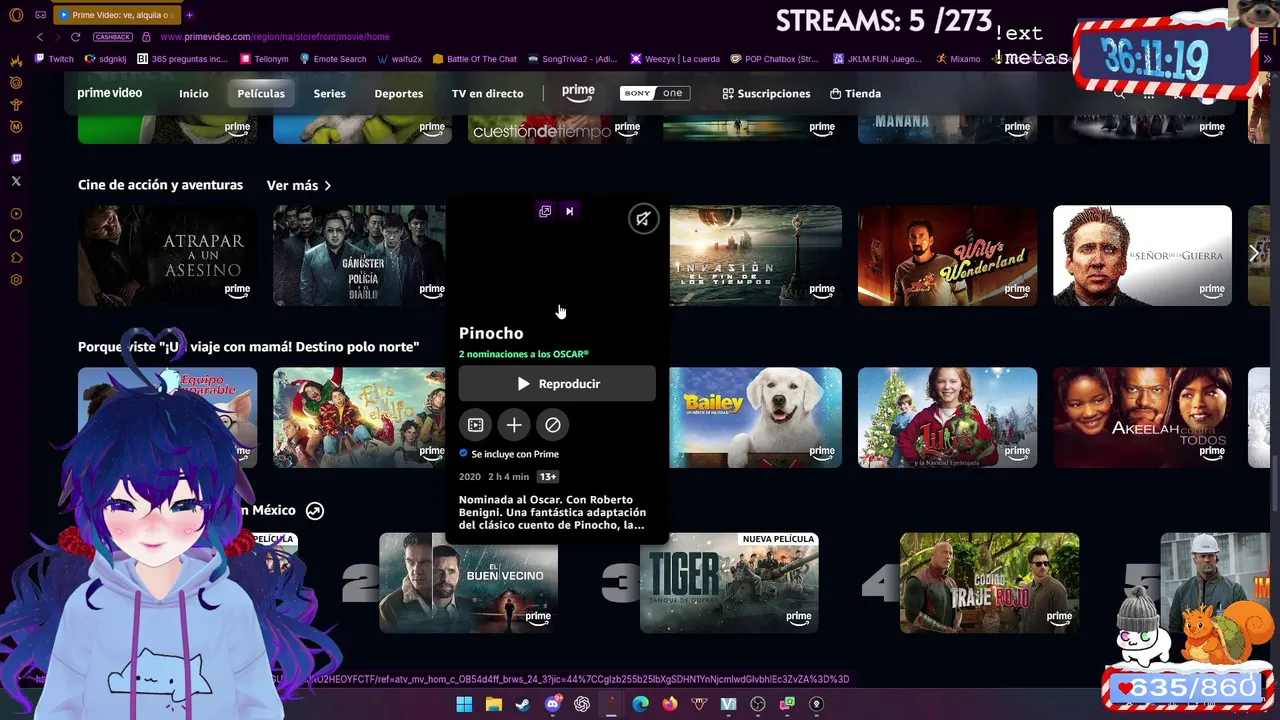This screenshot has height=720, width=1280.
Task: Open OBS Studio from the taskbar
Action: (758, 704)
